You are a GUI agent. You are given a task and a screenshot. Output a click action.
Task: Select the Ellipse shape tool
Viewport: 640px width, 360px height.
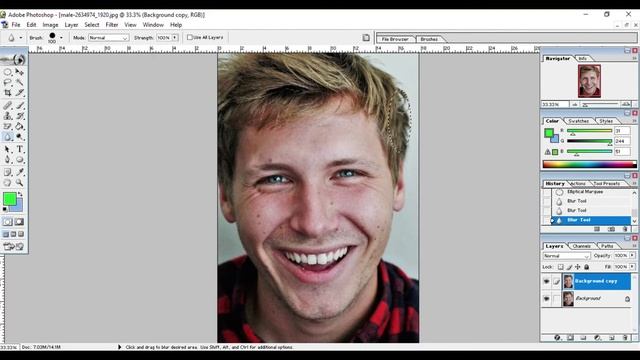(20, 160)
